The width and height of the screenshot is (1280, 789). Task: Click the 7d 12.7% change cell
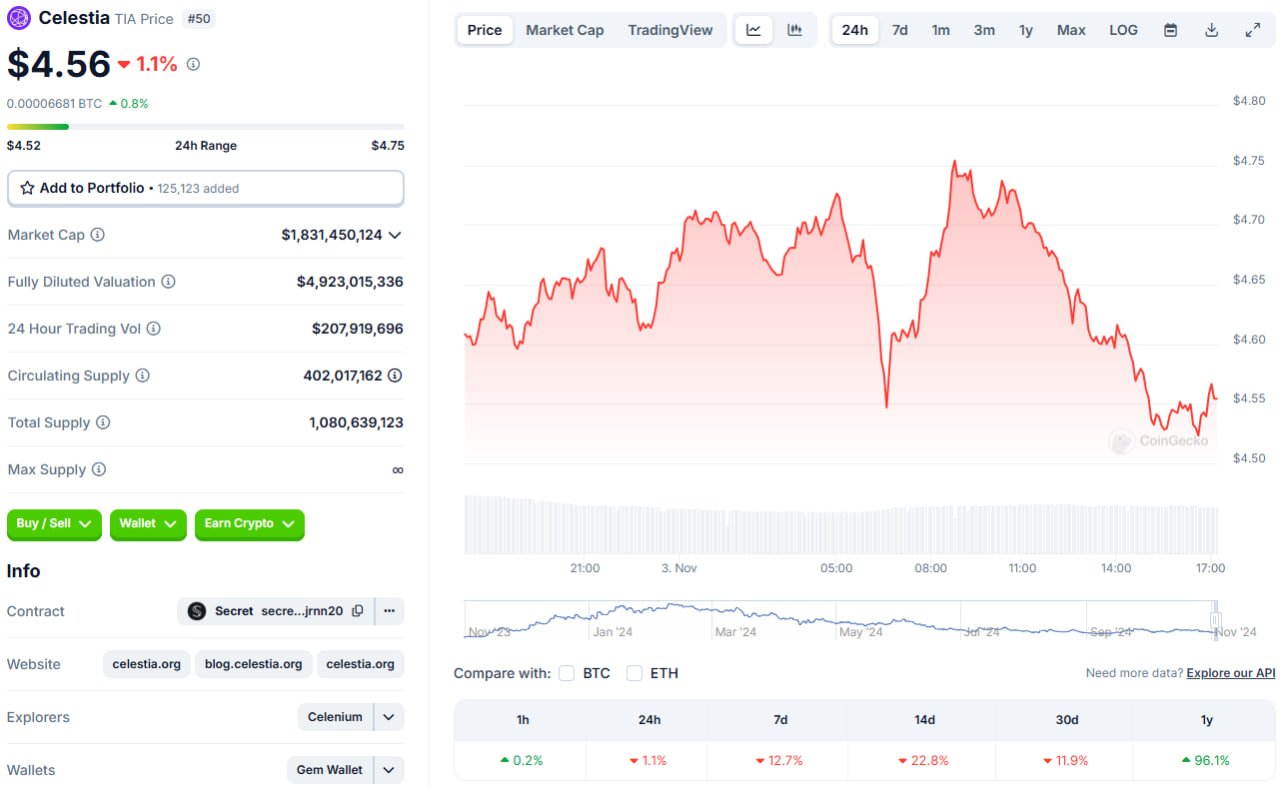click(780, 760)
